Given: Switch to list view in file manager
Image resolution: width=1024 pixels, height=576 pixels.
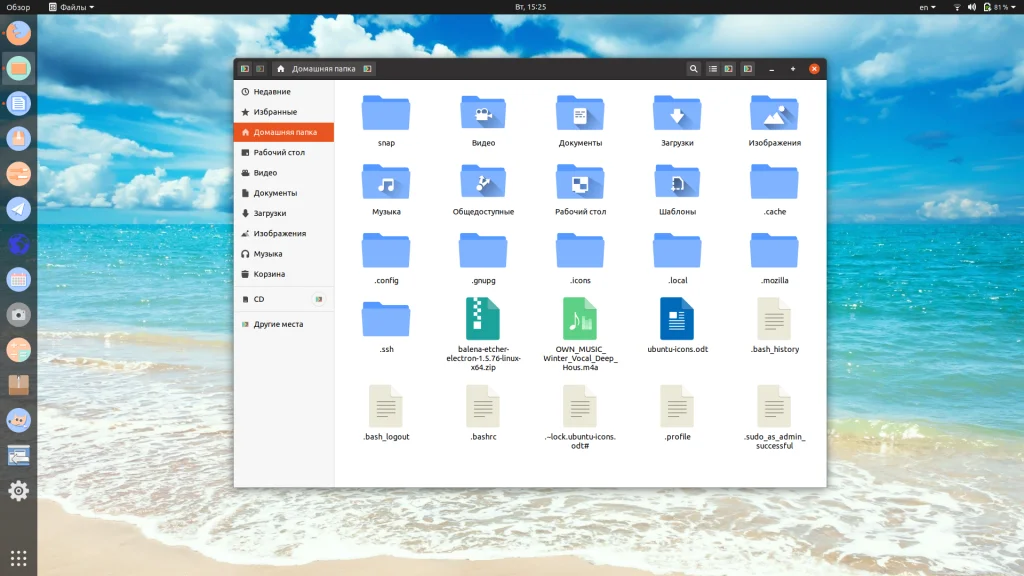Looking at the screenshot, I should point(713,69).
